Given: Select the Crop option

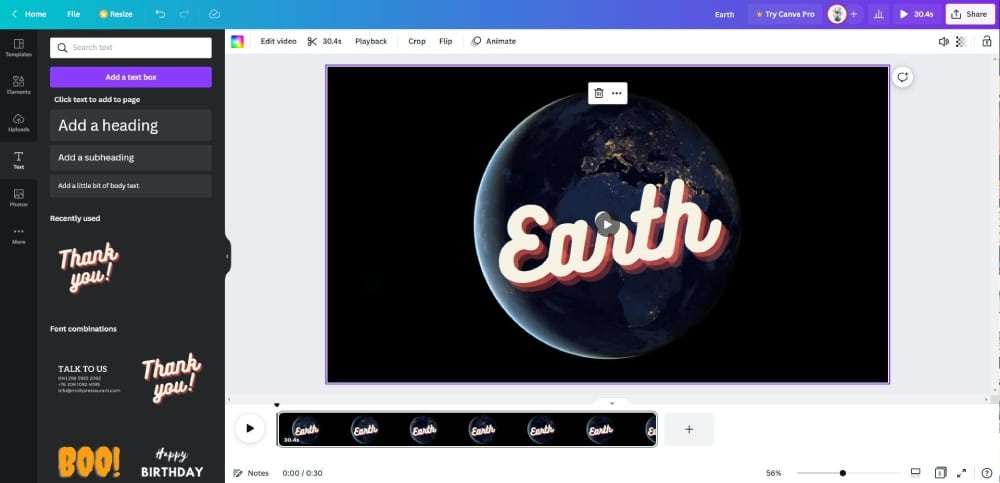Looking at the screenshot, I should point(416,41).
